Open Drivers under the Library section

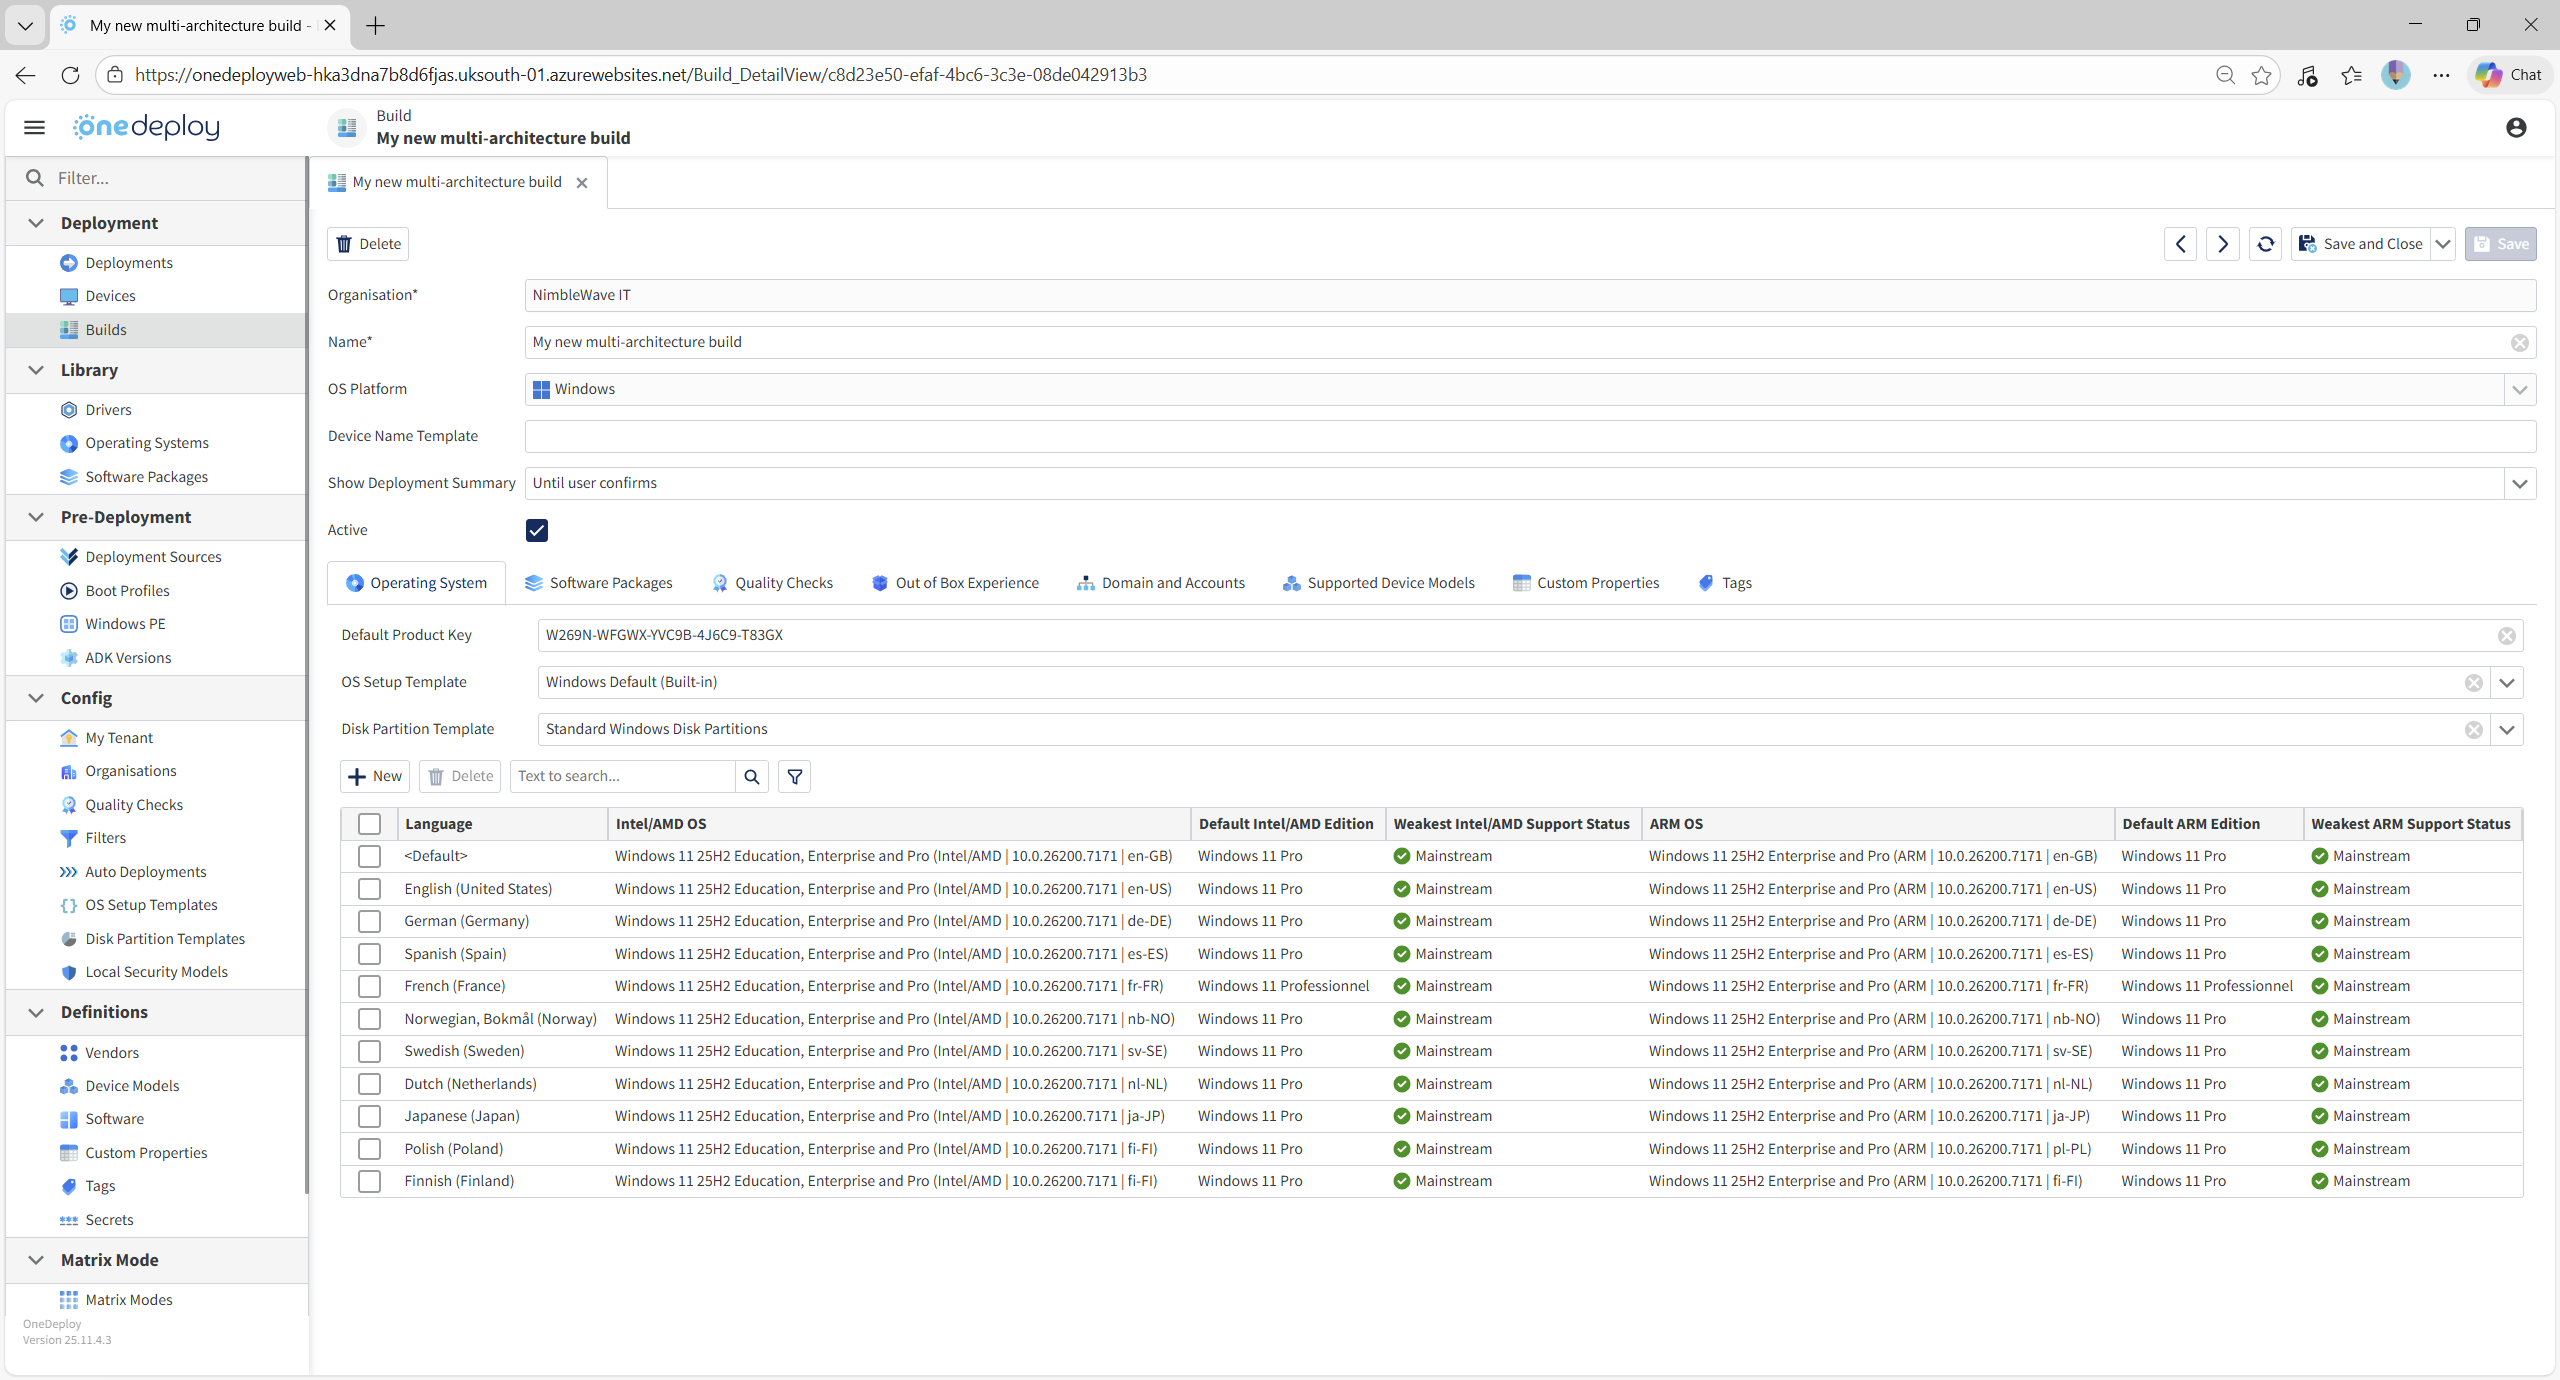(68, 409)
